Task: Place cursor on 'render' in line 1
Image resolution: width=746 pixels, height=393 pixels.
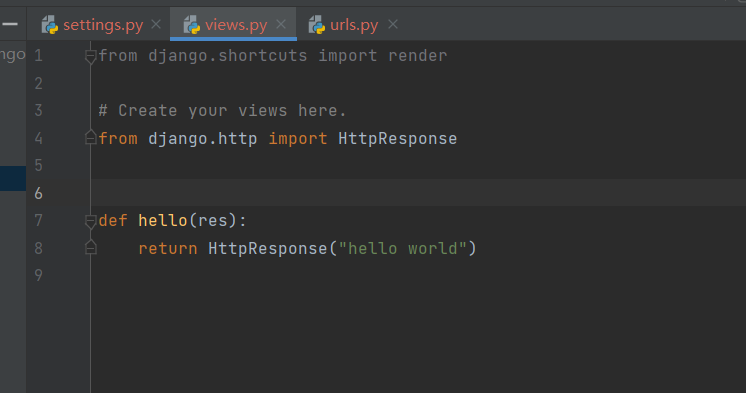Action: [x=418, y=56]
